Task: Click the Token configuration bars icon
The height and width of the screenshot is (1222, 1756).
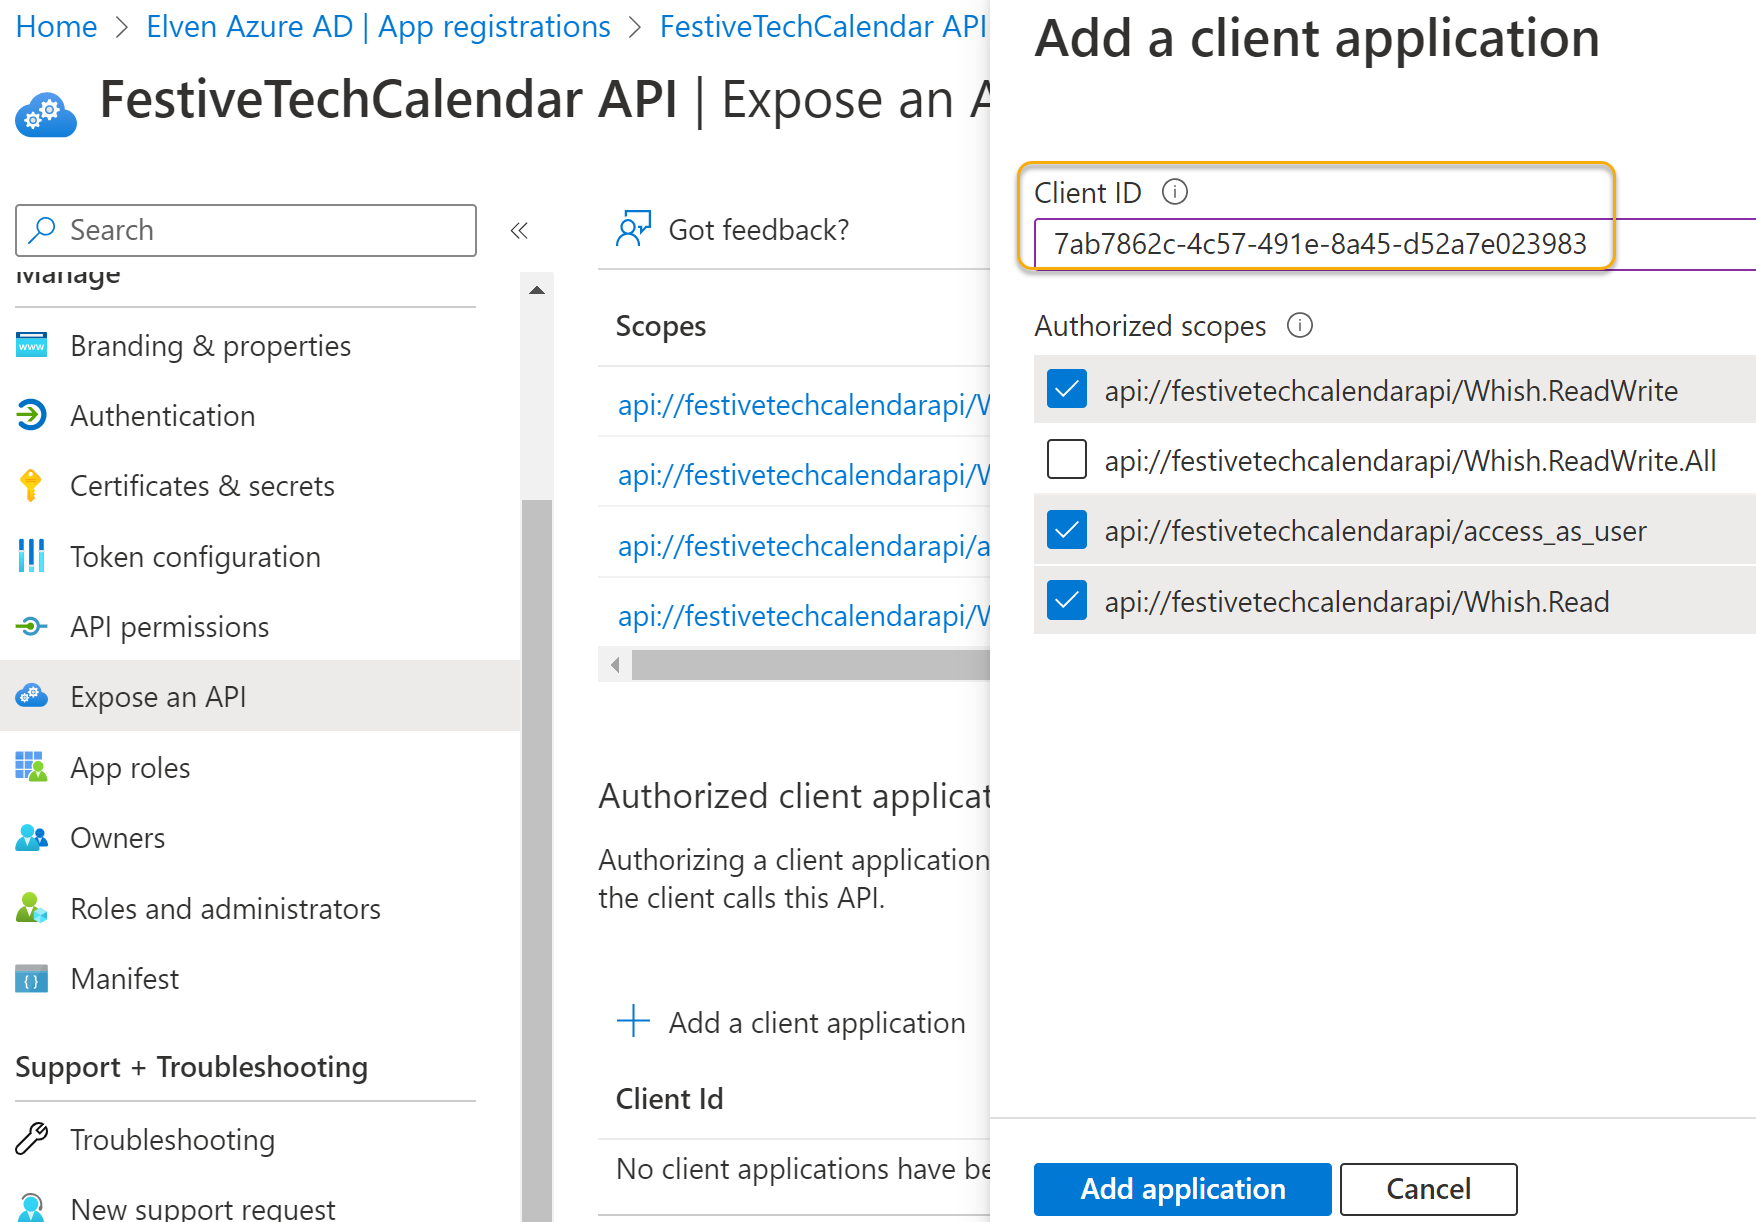Action: (32, 556)
